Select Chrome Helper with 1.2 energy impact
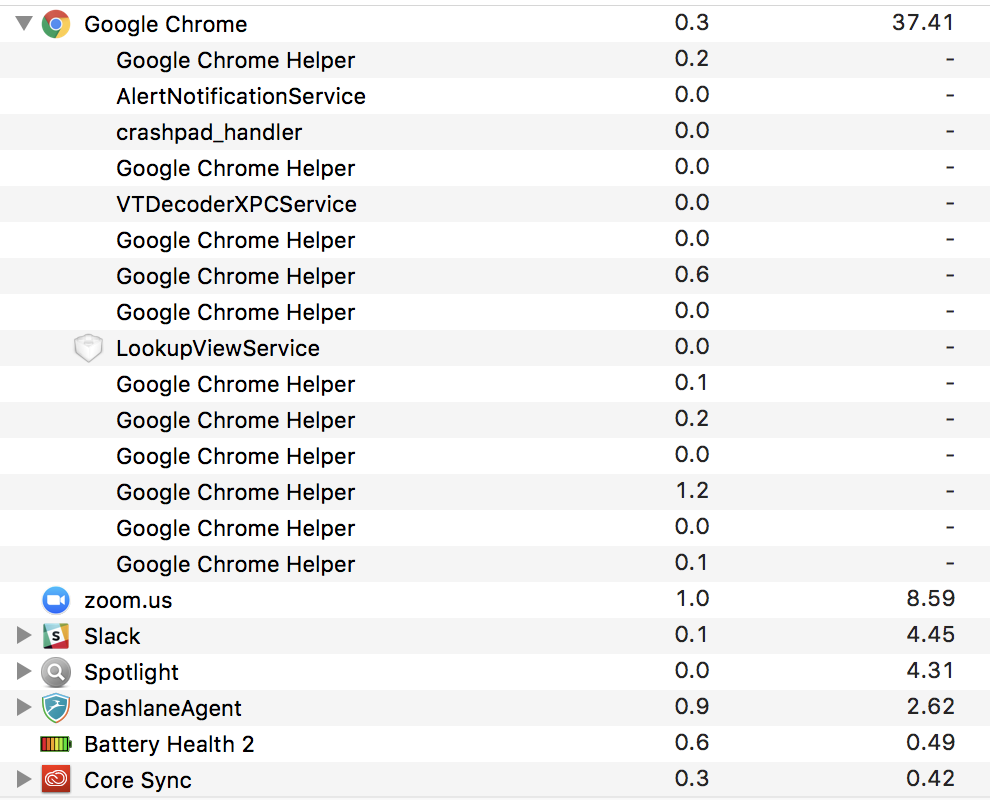 (236, 492)
